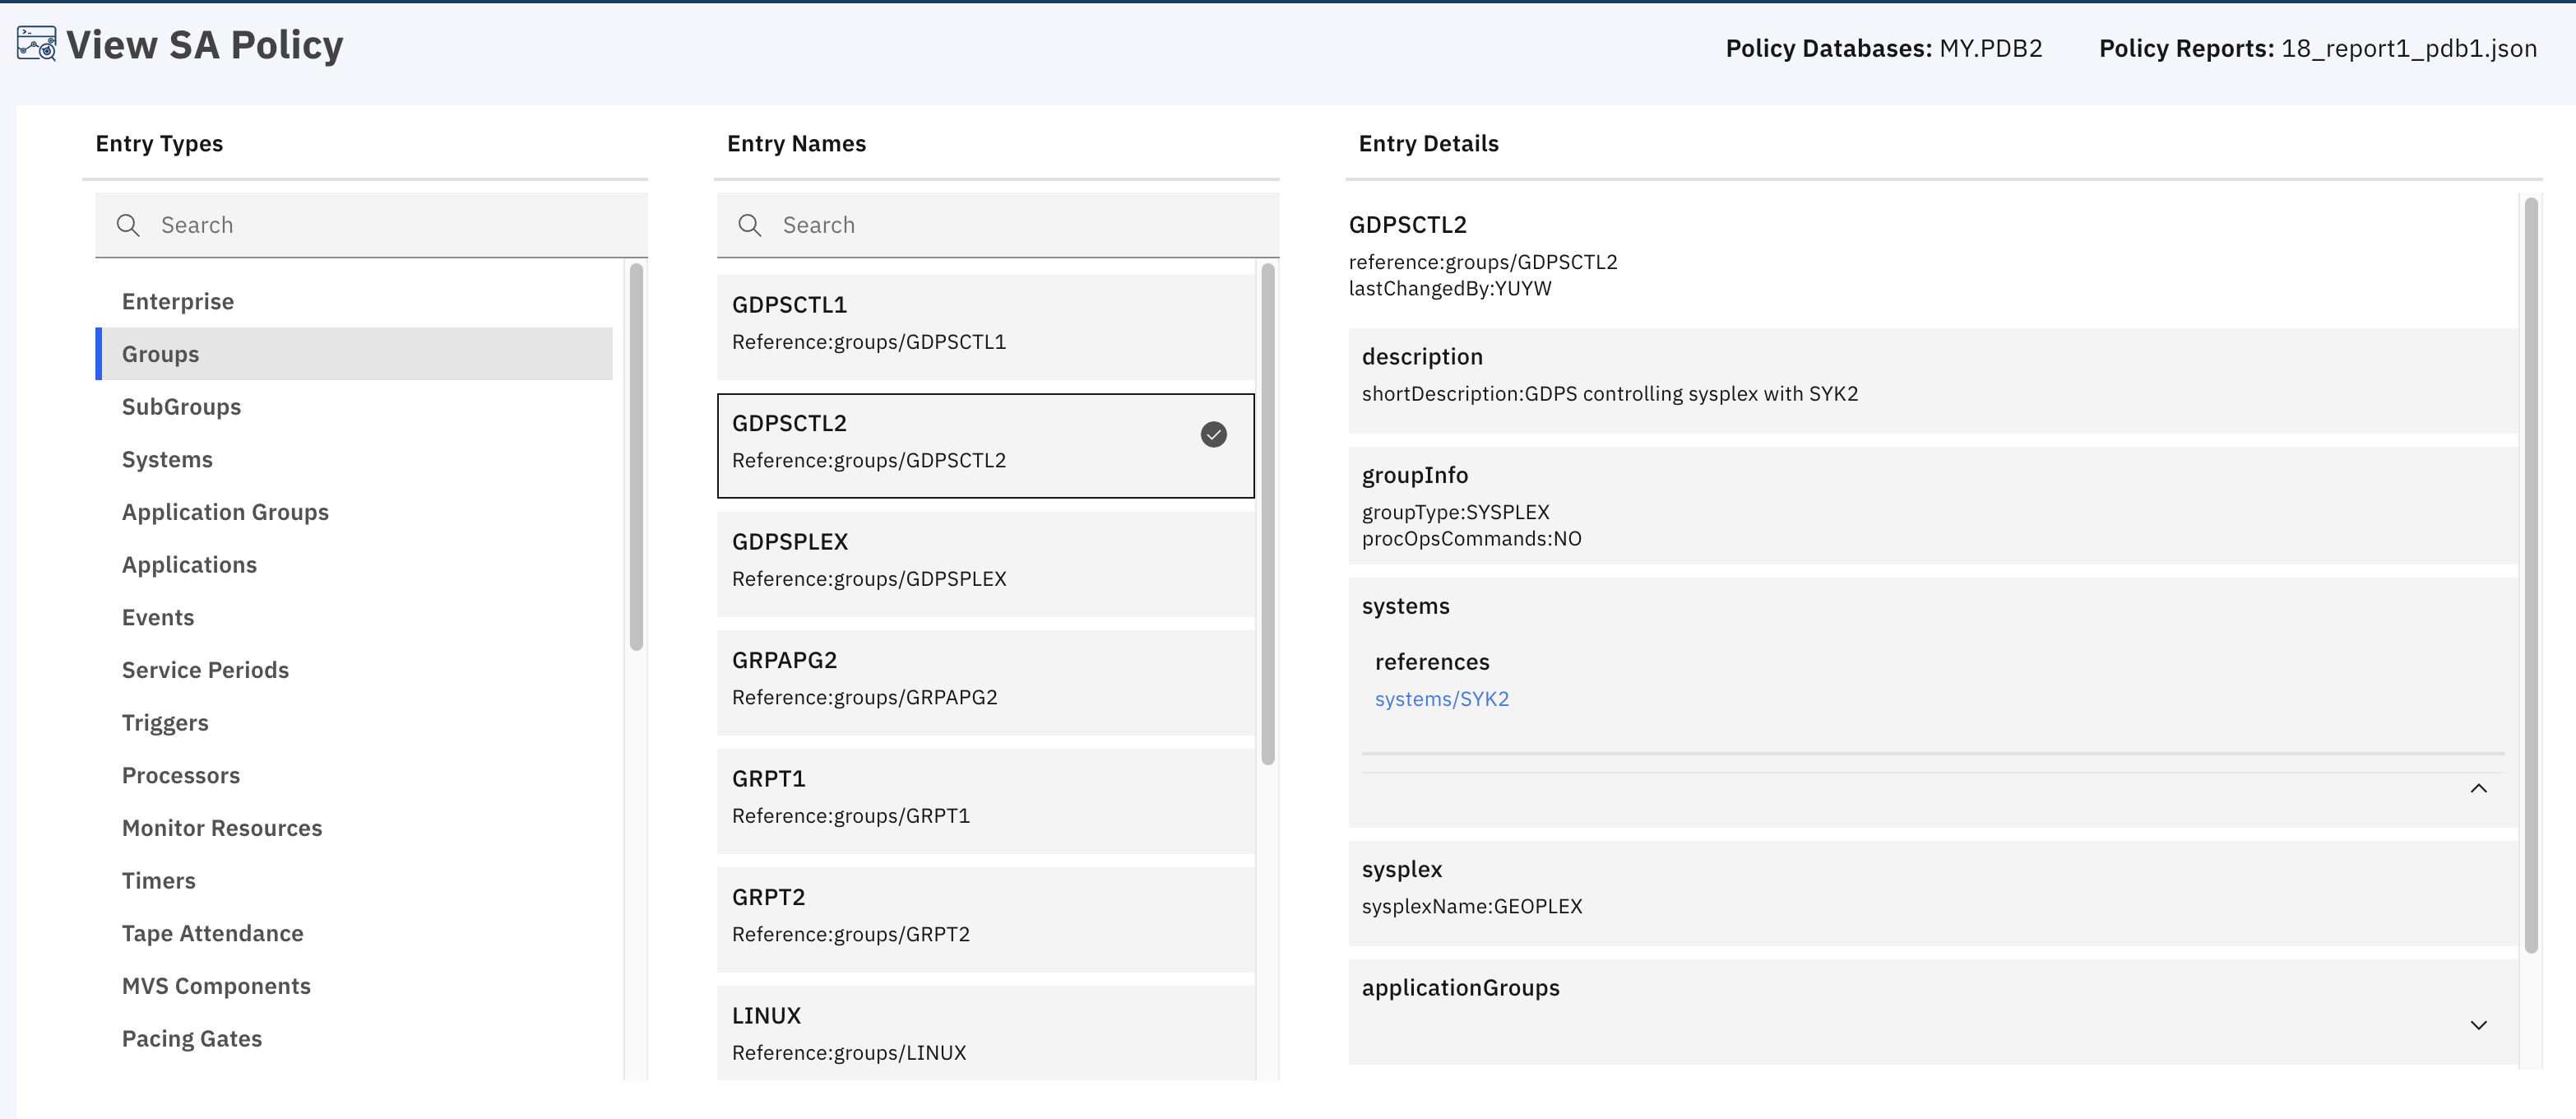Open the systems/SYK2 reference link
The image size is (2576, 1119).
click(1442, 698)
